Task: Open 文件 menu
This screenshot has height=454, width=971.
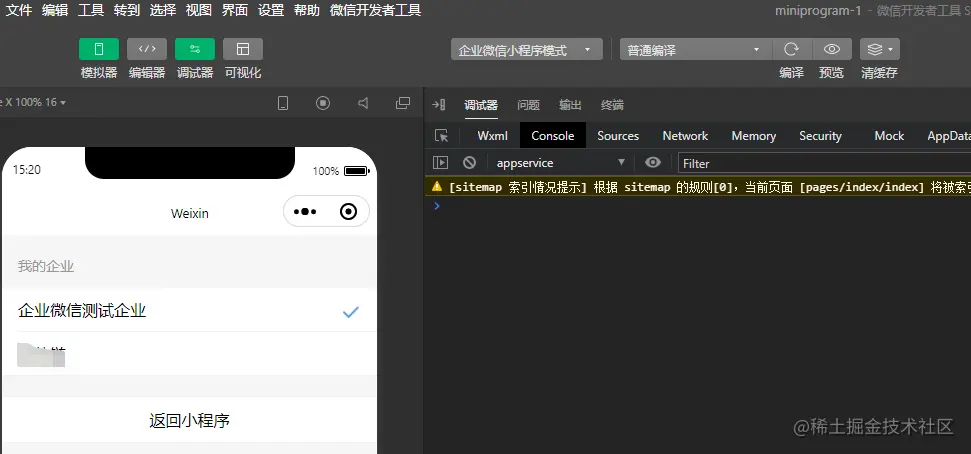Action: (19, 10)
